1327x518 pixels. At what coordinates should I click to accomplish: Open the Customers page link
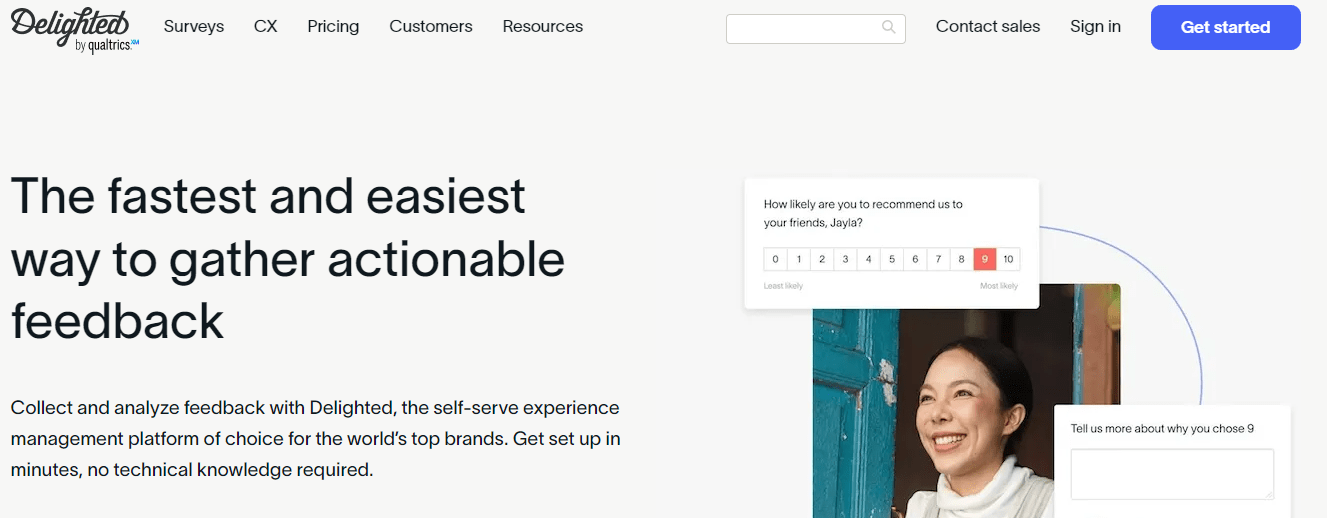pyautogui.click(x=431, y=27)
